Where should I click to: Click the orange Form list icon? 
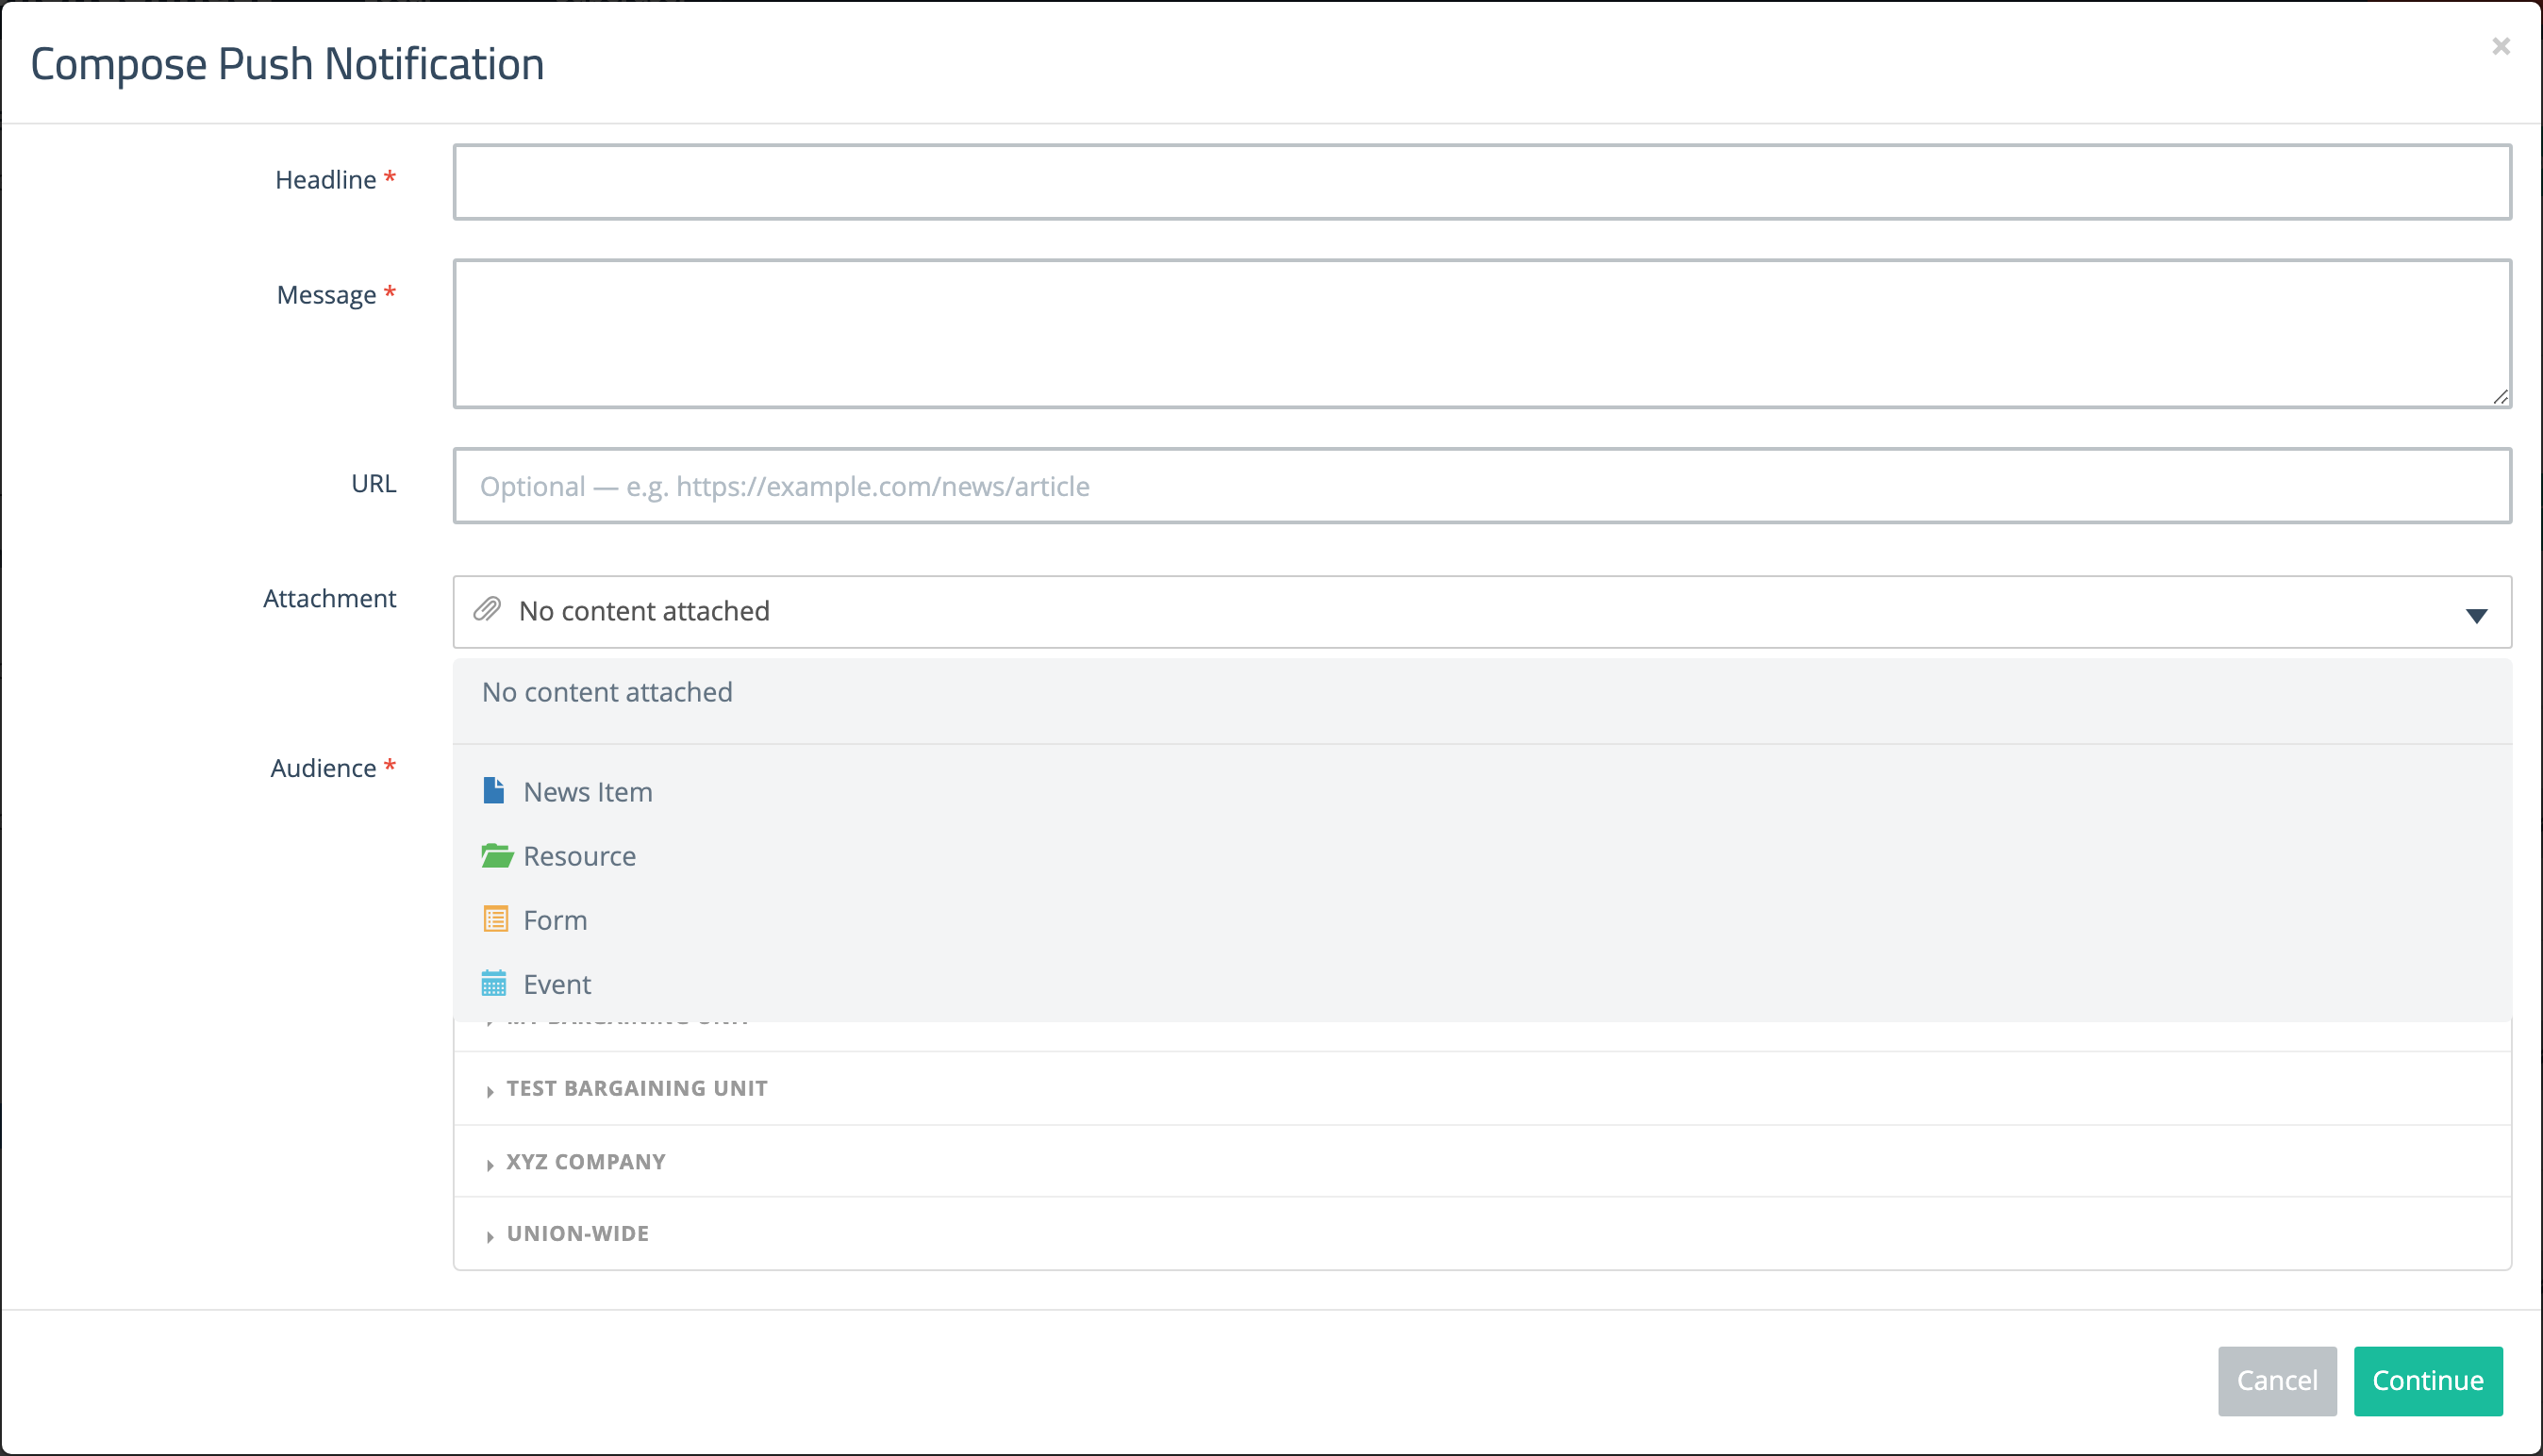496,919
